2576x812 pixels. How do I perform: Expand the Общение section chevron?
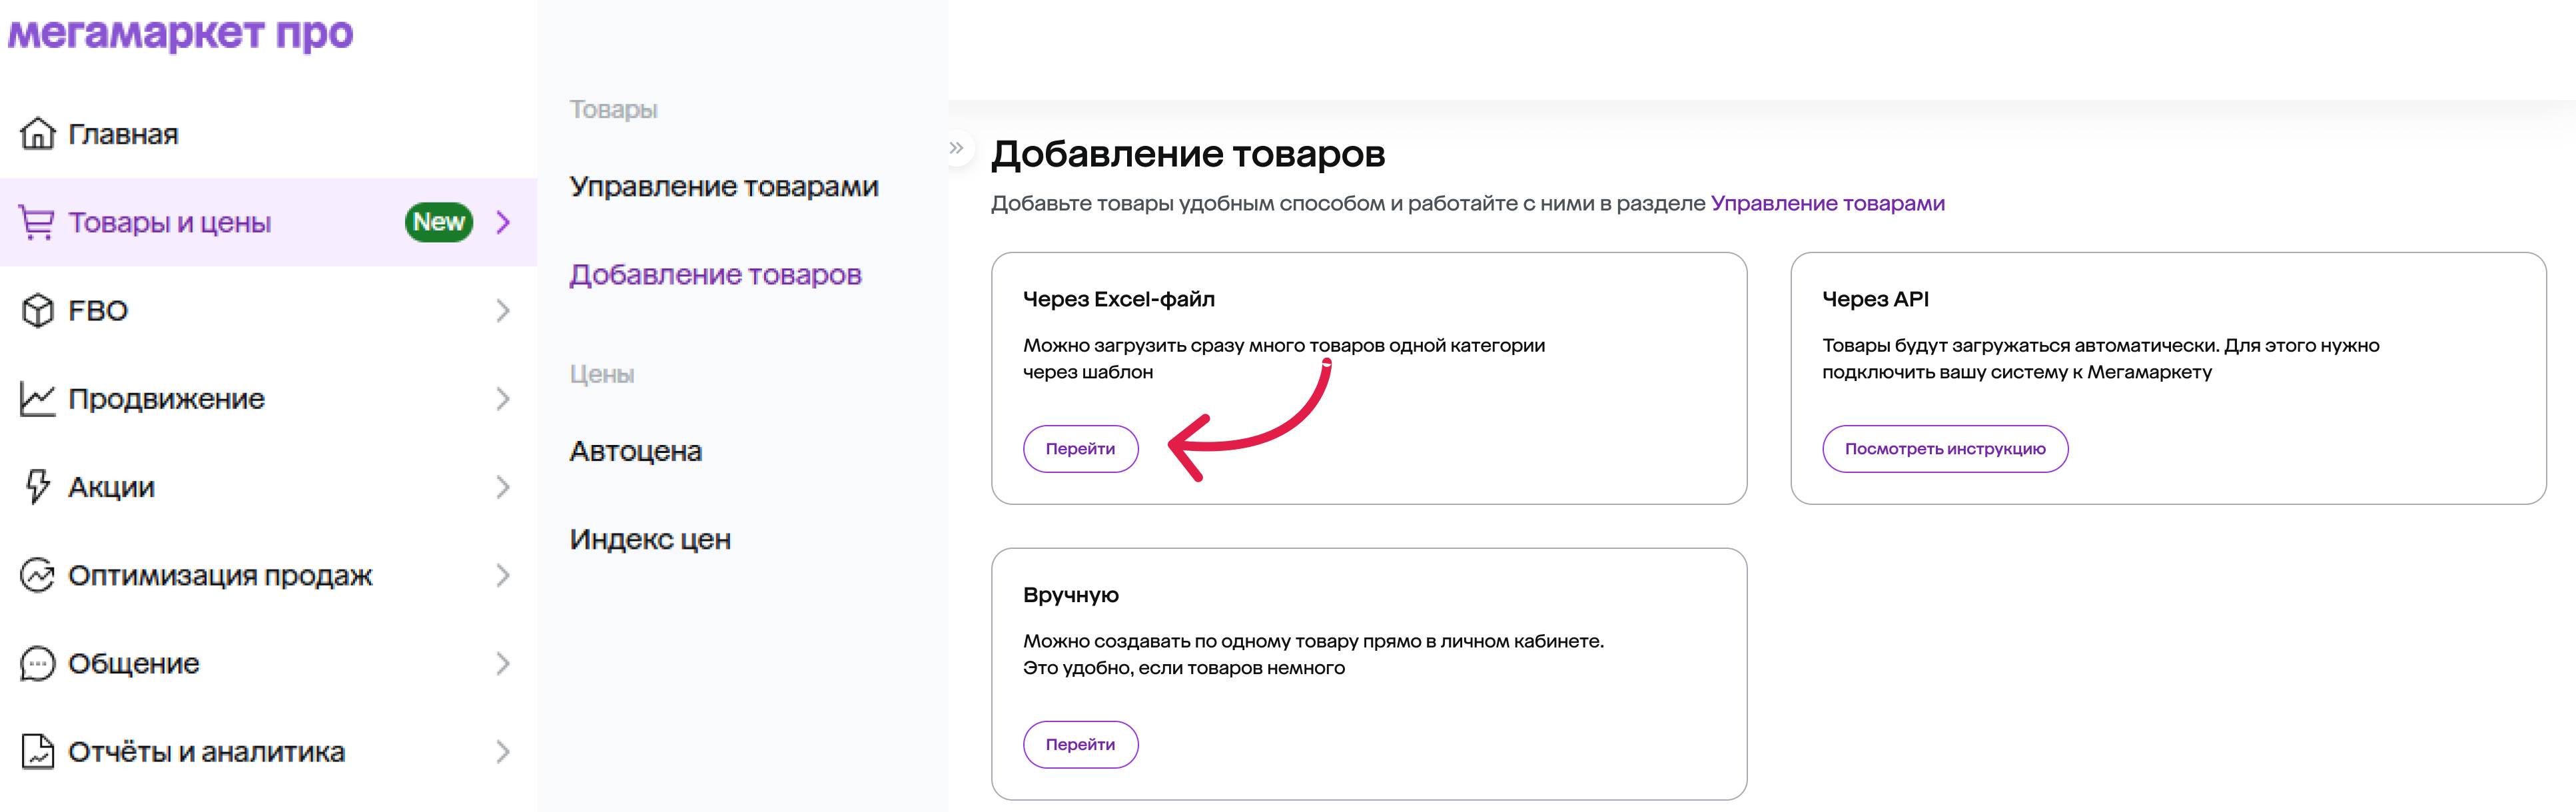point(503,663)
